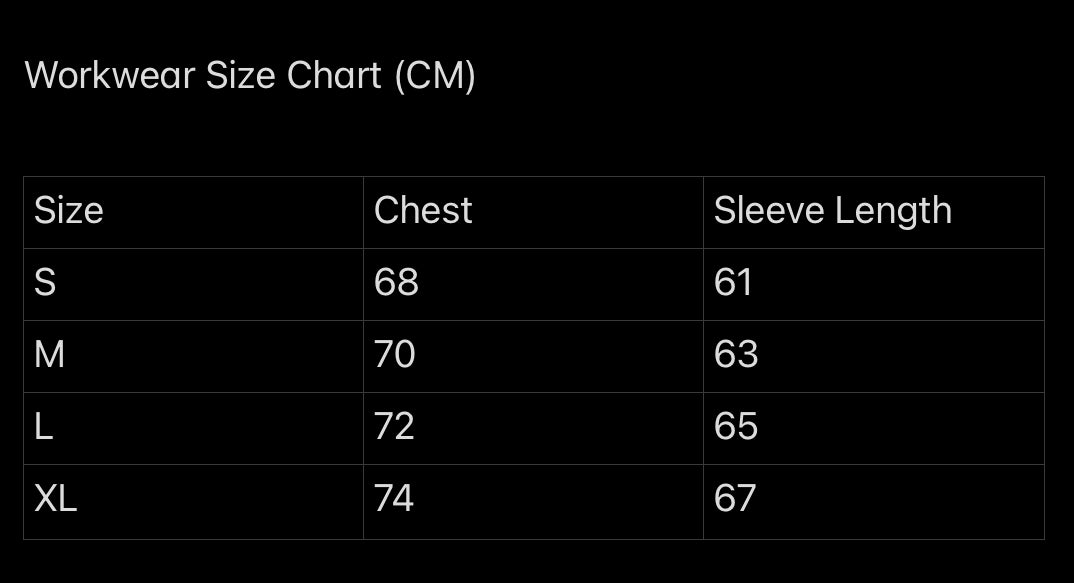Click the sleeve length value 67

click(735, 498)
